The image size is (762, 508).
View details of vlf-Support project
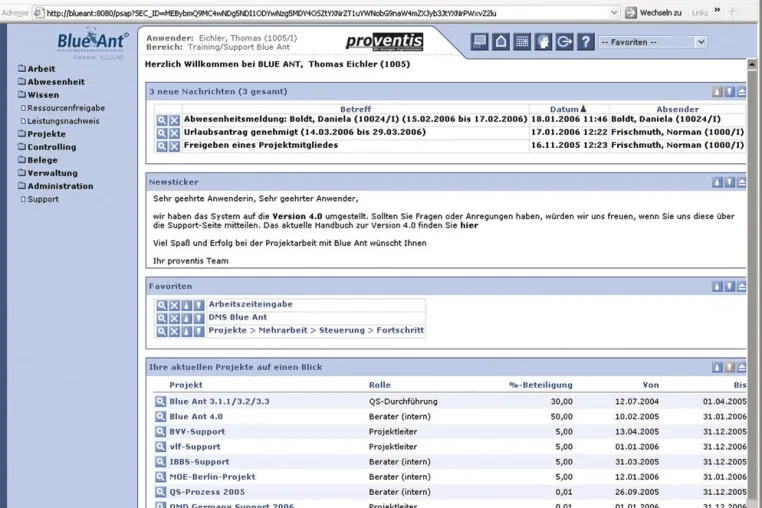point(160,447)
